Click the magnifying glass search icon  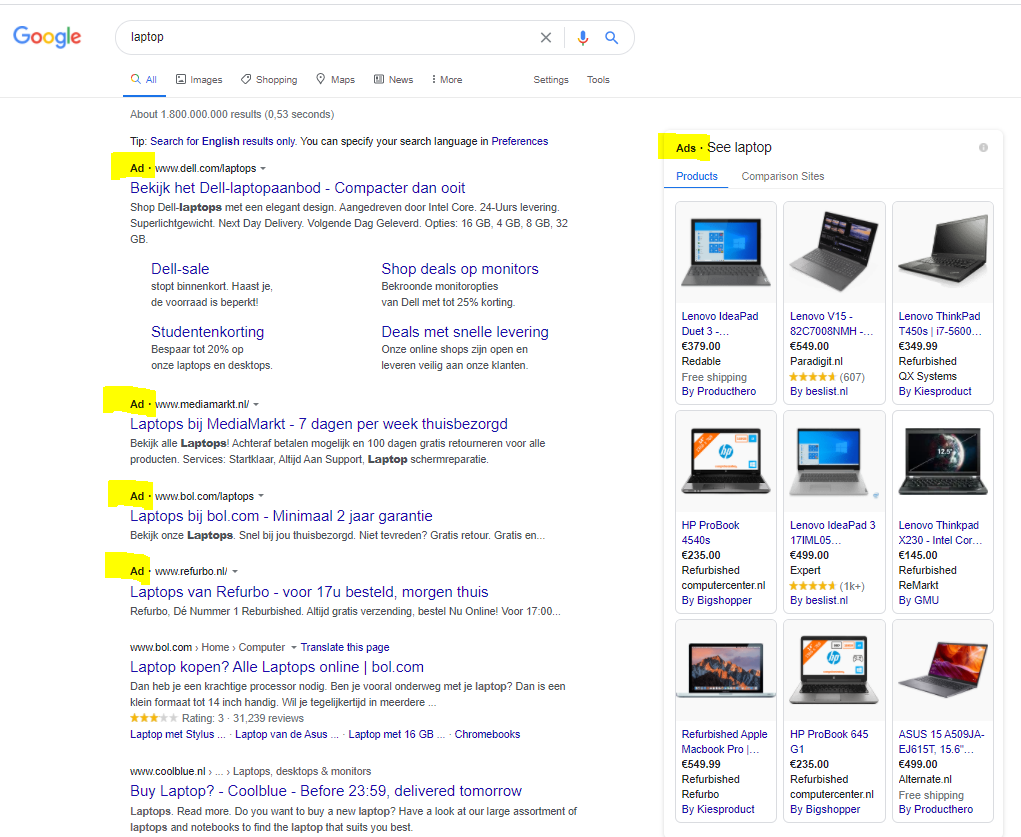[613, 37]
